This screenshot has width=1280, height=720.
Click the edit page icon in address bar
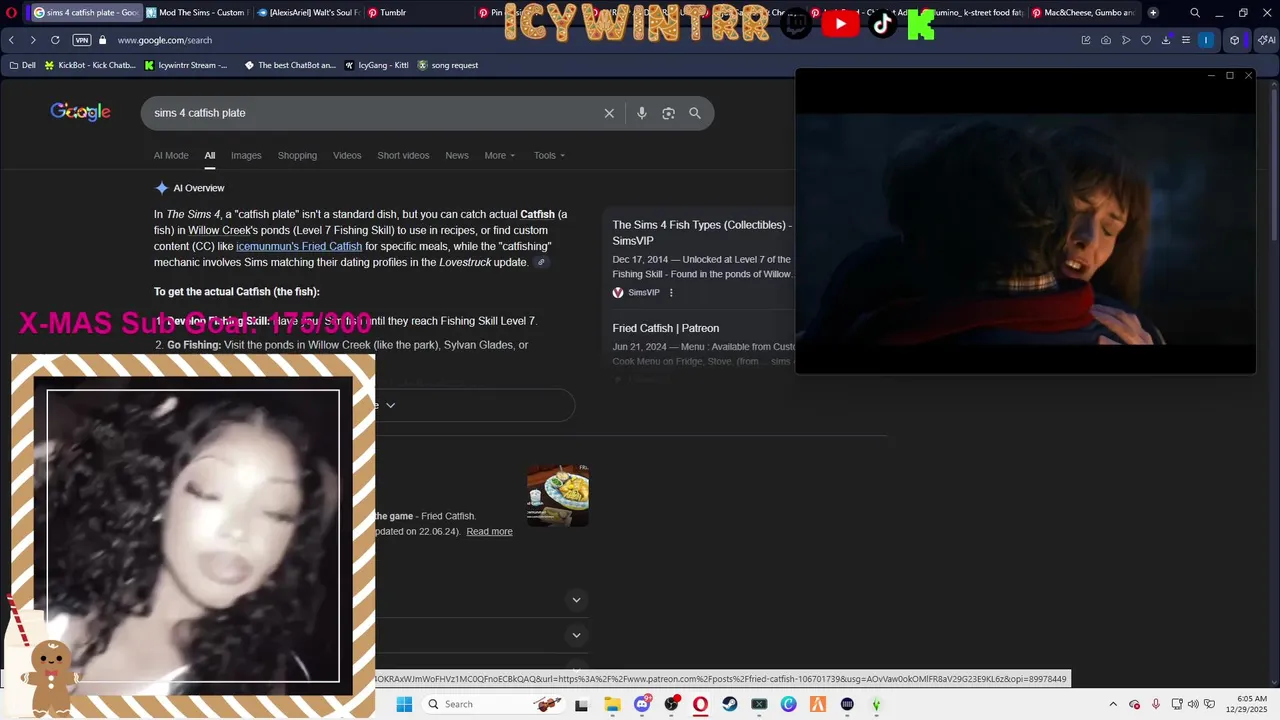tap(1086, 40)
